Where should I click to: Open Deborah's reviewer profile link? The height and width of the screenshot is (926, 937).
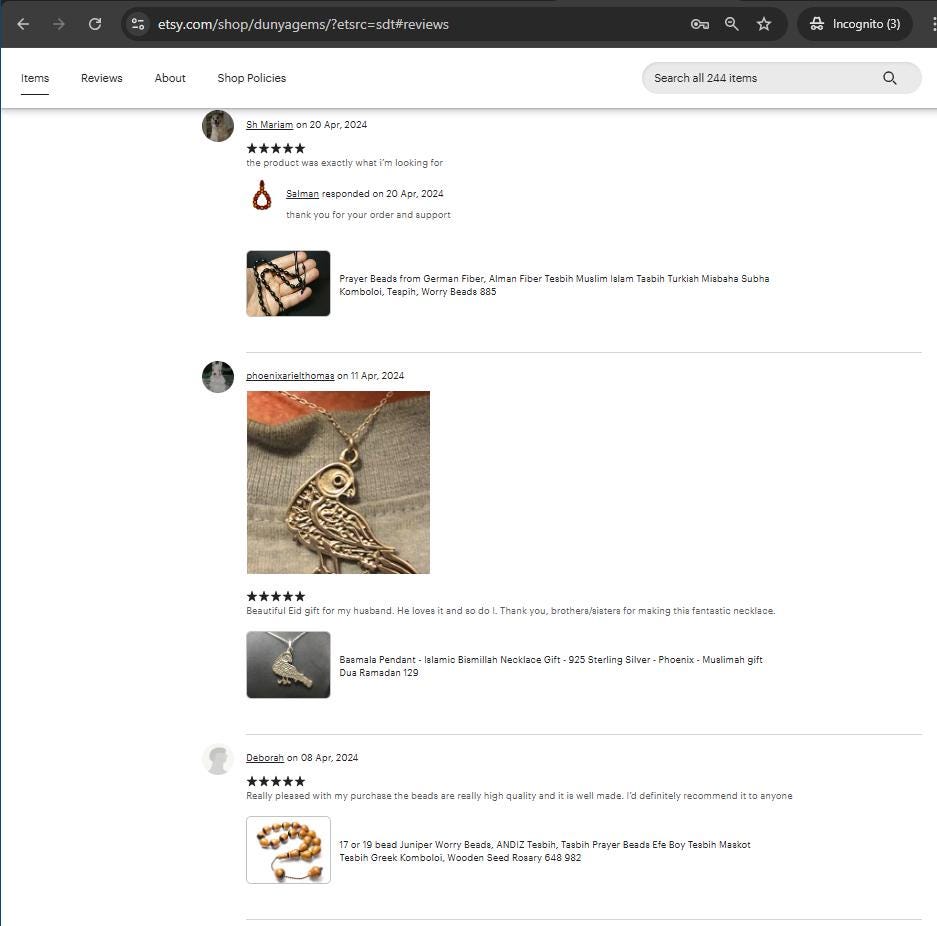click(265, 758)
